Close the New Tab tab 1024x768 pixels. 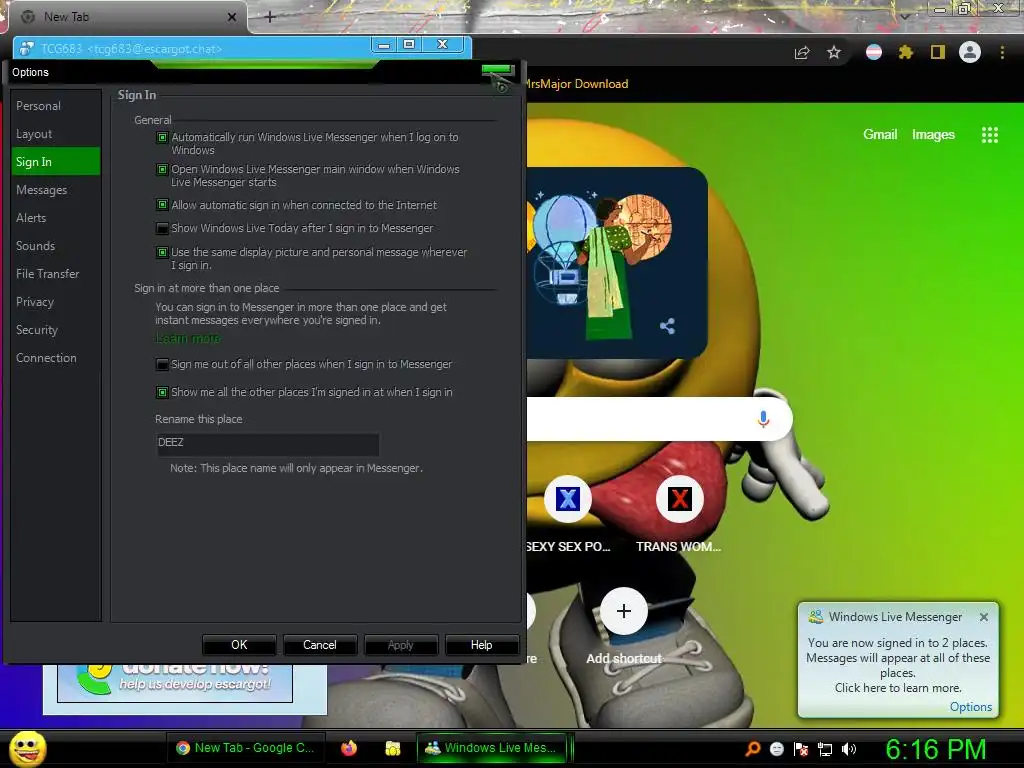point(232,17)
